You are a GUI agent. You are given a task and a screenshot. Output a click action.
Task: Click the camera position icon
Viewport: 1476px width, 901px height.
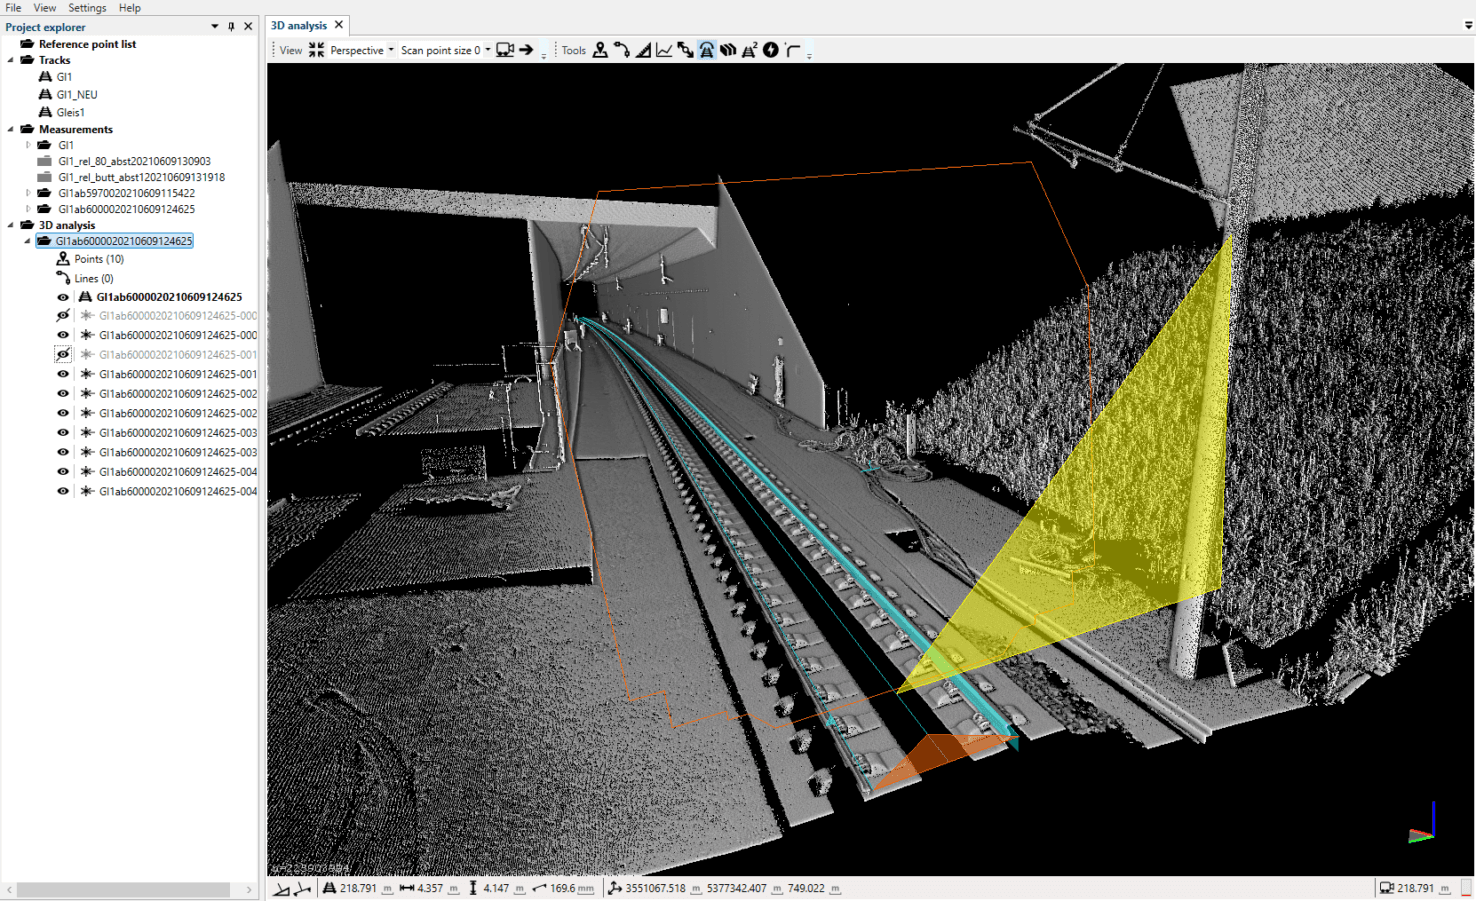tap(505, 50)
